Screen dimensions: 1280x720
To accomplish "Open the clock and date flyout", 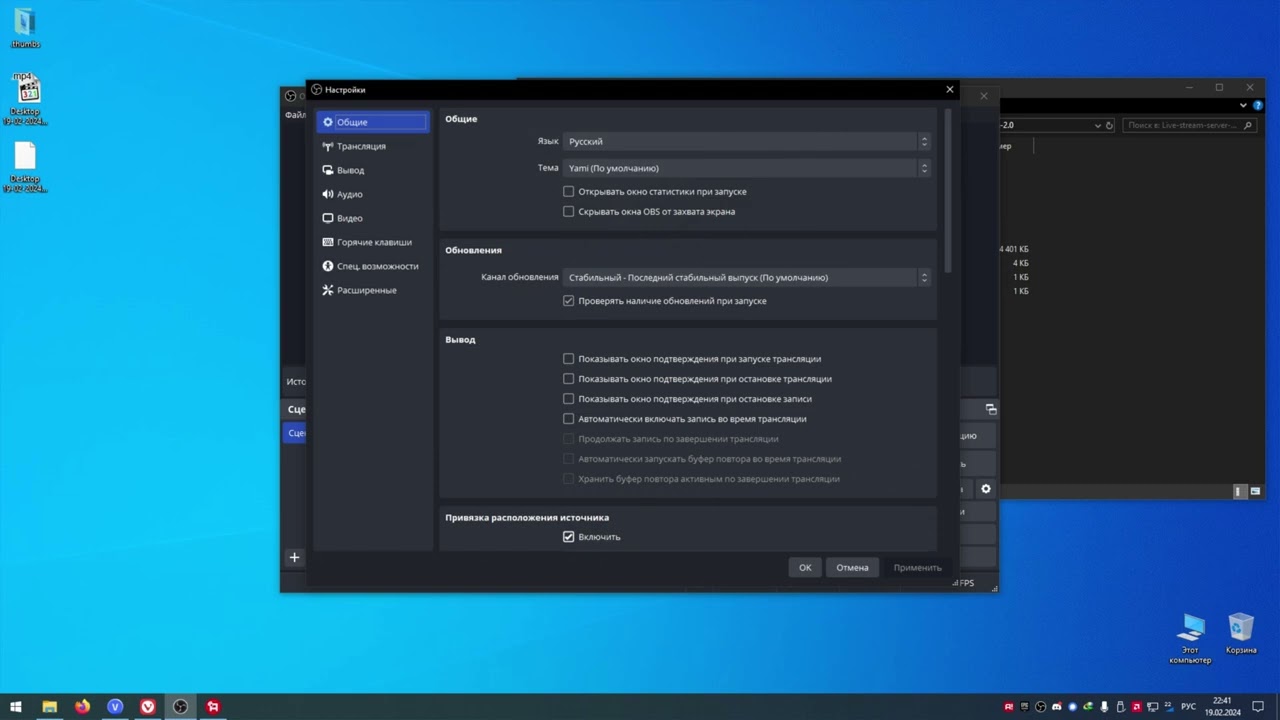I will (1222, 707).
